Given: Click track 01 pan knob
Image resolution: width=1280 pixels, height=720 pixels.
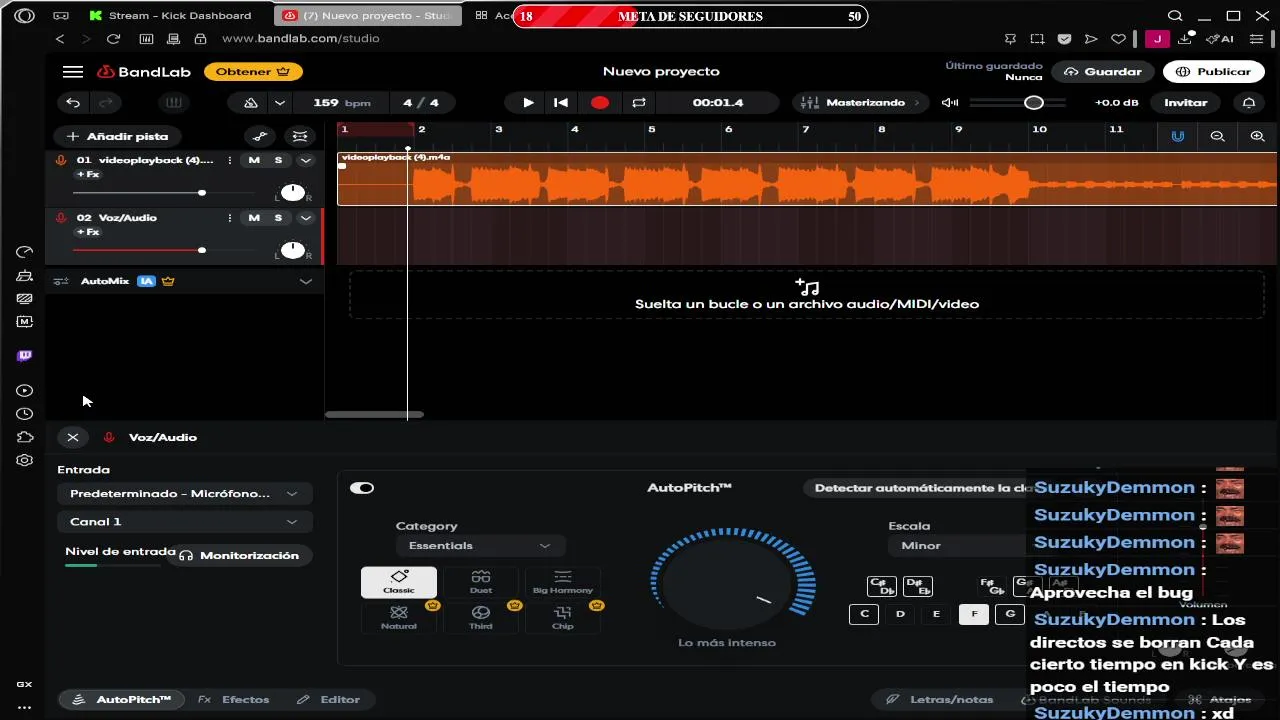Looking at the screenshot, I should (x=292, y=192).
